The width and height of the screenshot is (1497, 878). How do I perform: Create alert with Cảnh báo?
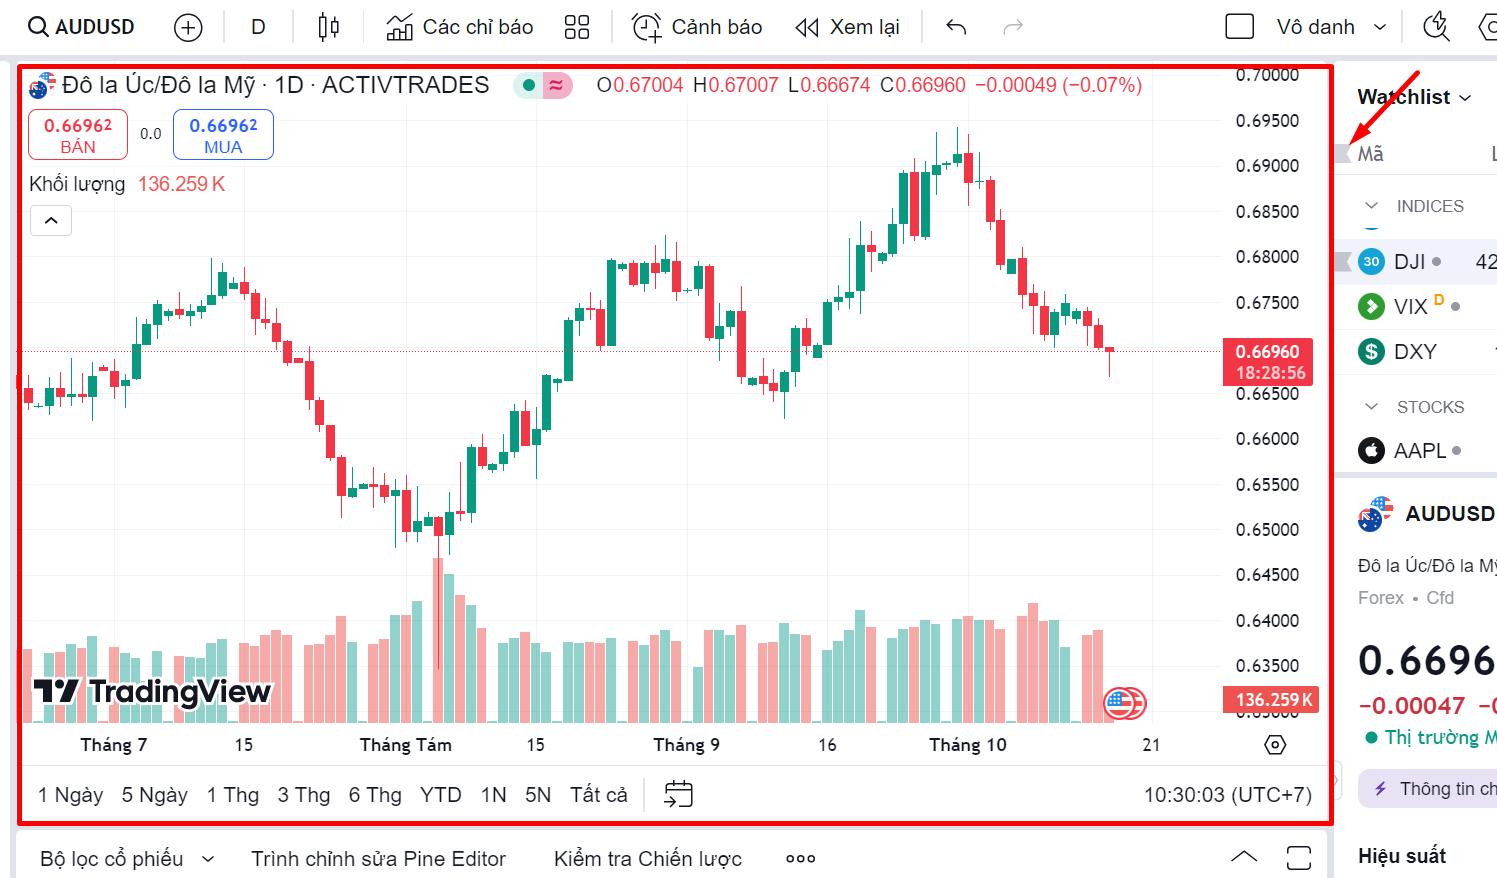697,27
